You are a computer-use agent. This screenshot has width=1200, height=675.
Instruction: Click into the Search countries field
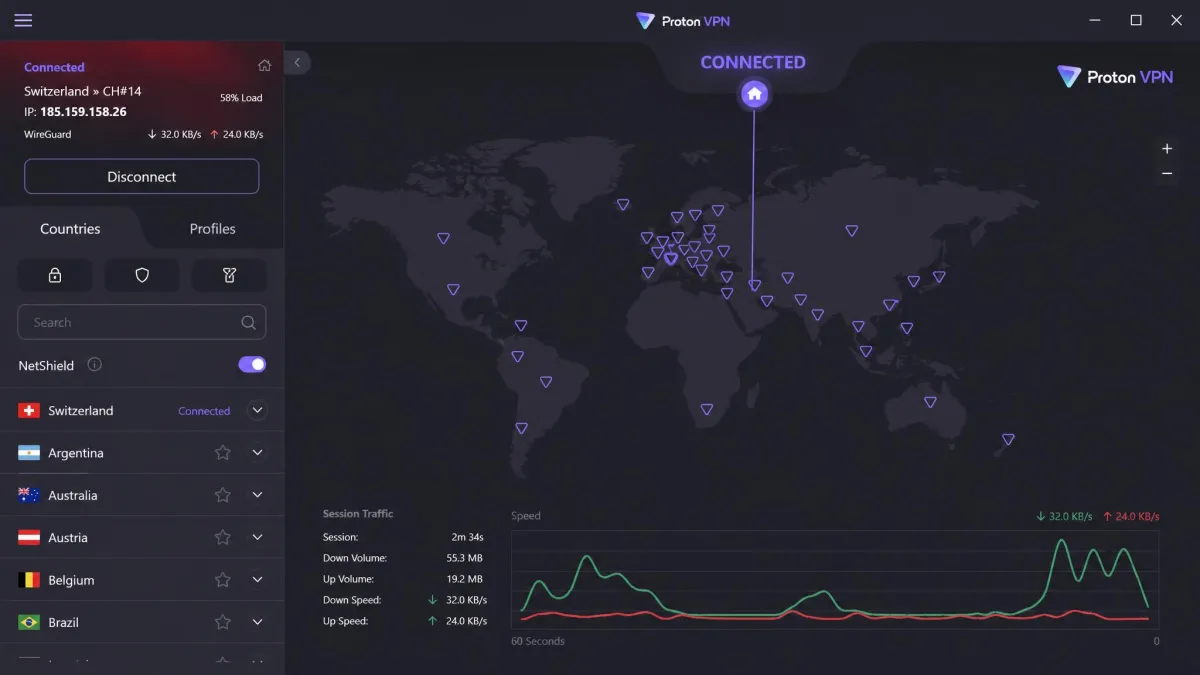pos(142,323)
